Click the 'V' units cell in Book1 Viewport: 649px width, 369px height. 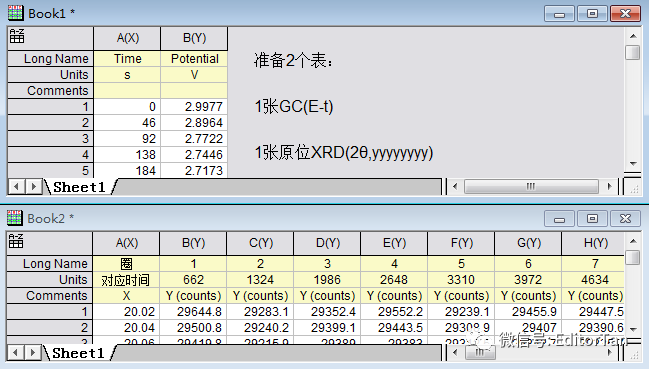[194, 75]
